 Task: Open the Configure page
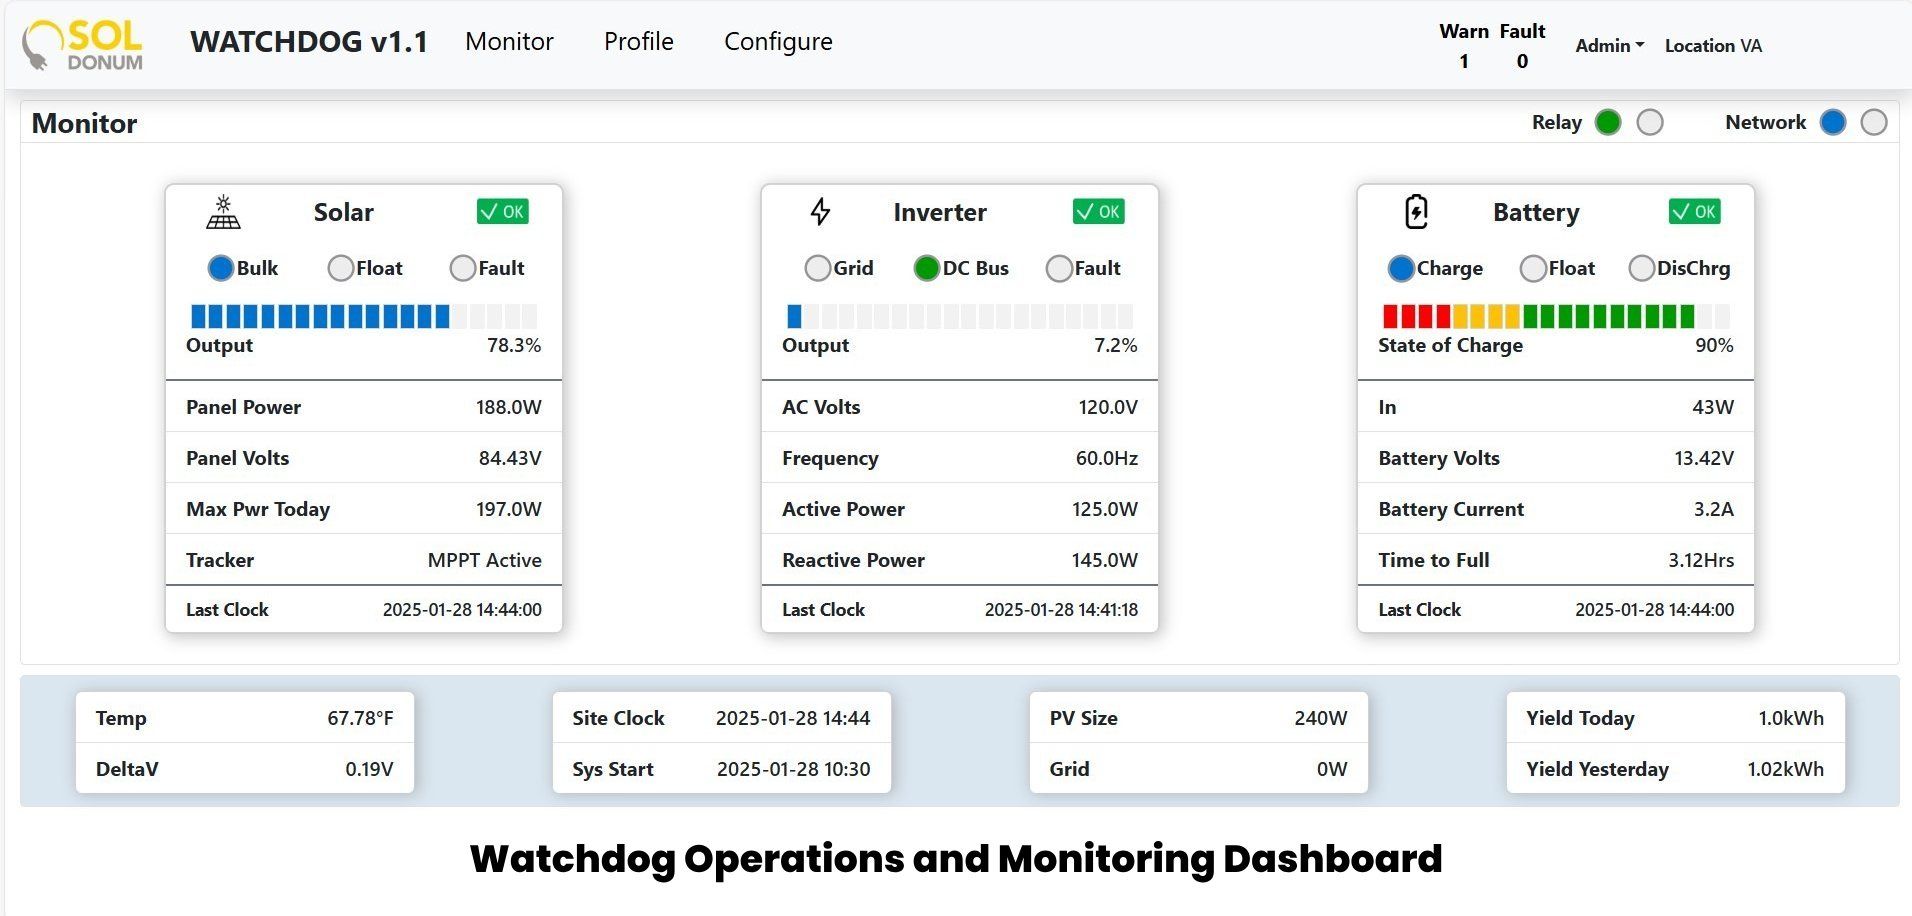[778, 42]
